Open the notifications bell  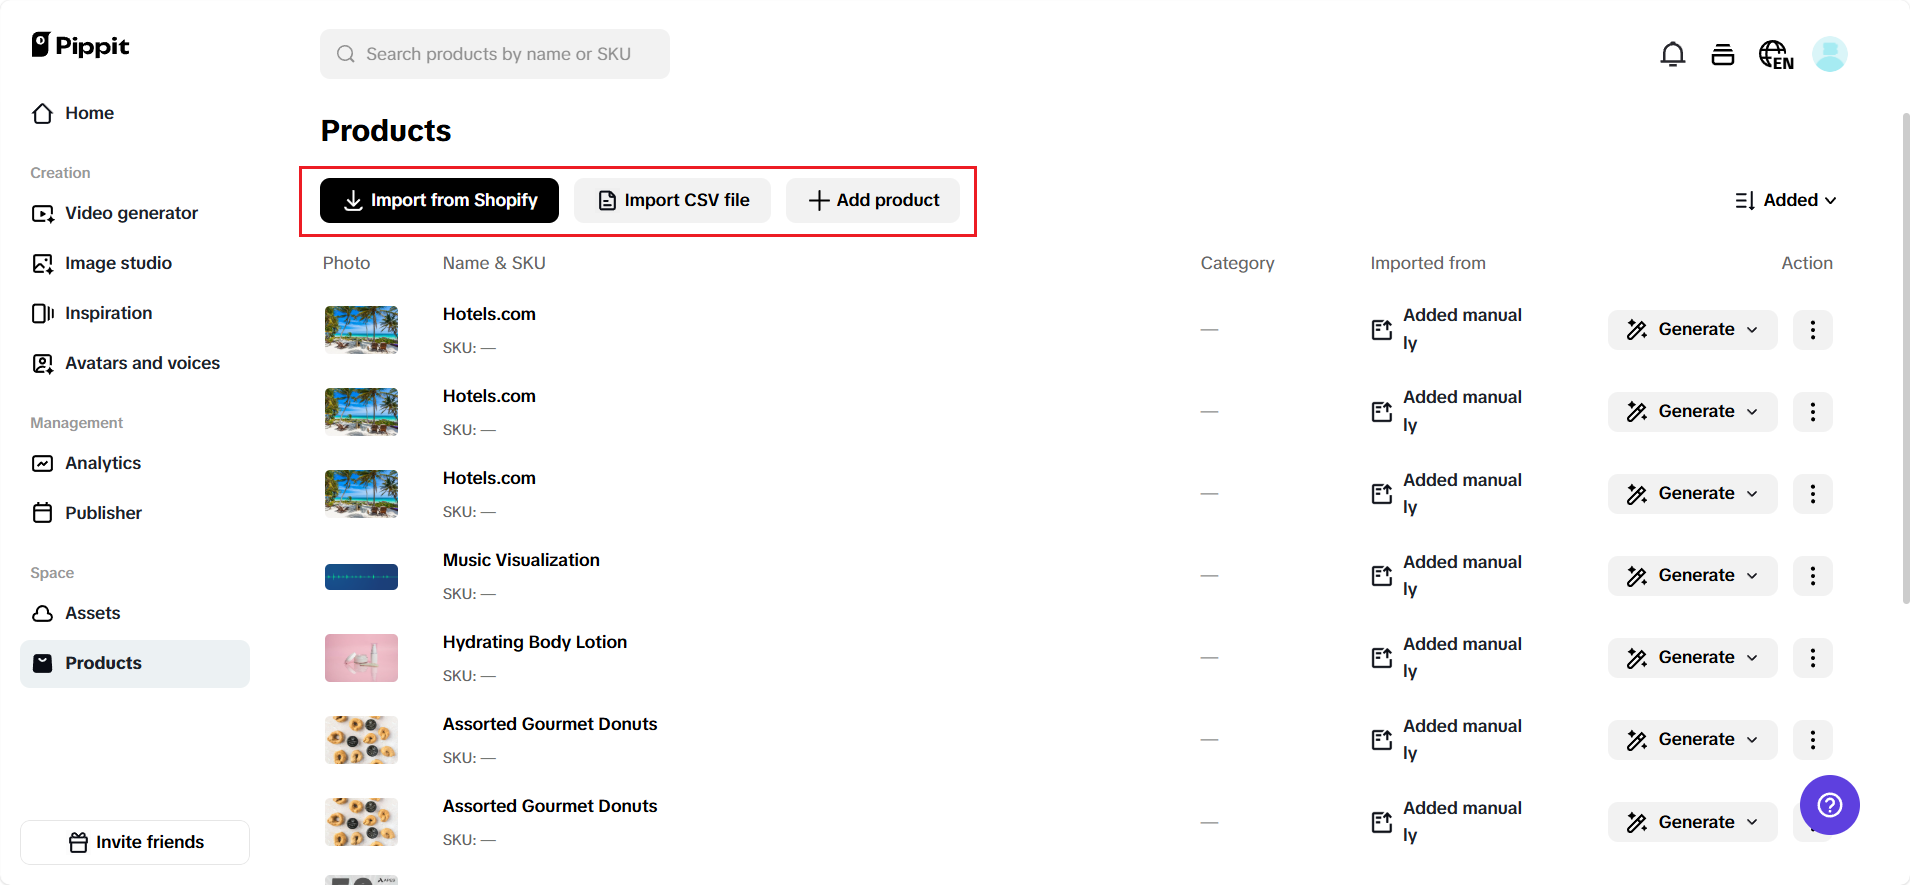point(1673,54)
